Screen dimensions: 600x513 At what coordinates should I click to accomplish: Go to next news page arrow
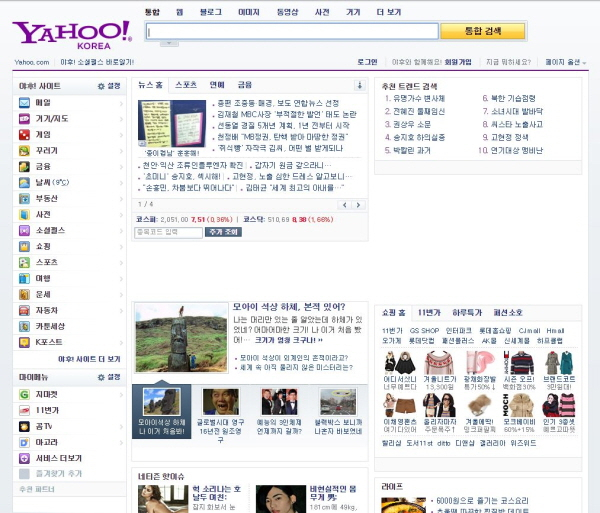click(358, 205)
